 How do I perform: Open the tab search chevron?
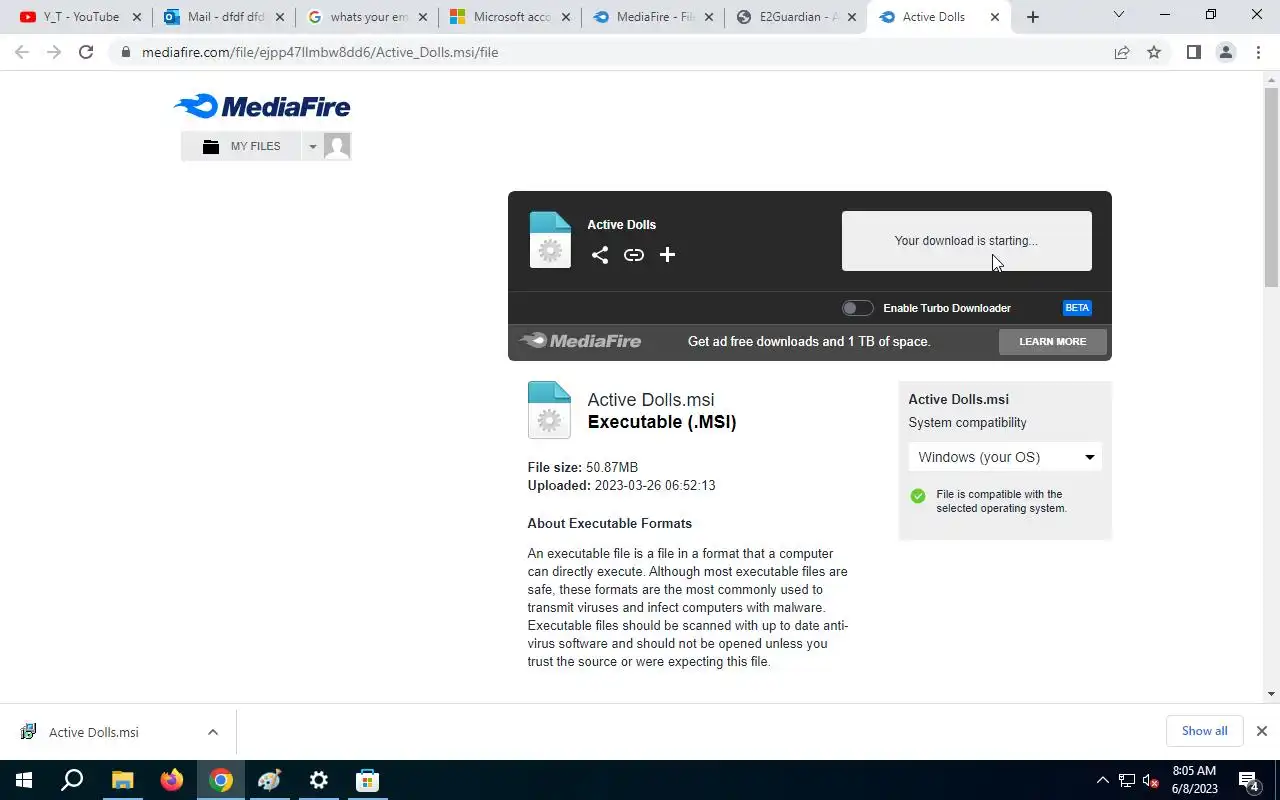pyautogui.click(x=1119, y=15)
